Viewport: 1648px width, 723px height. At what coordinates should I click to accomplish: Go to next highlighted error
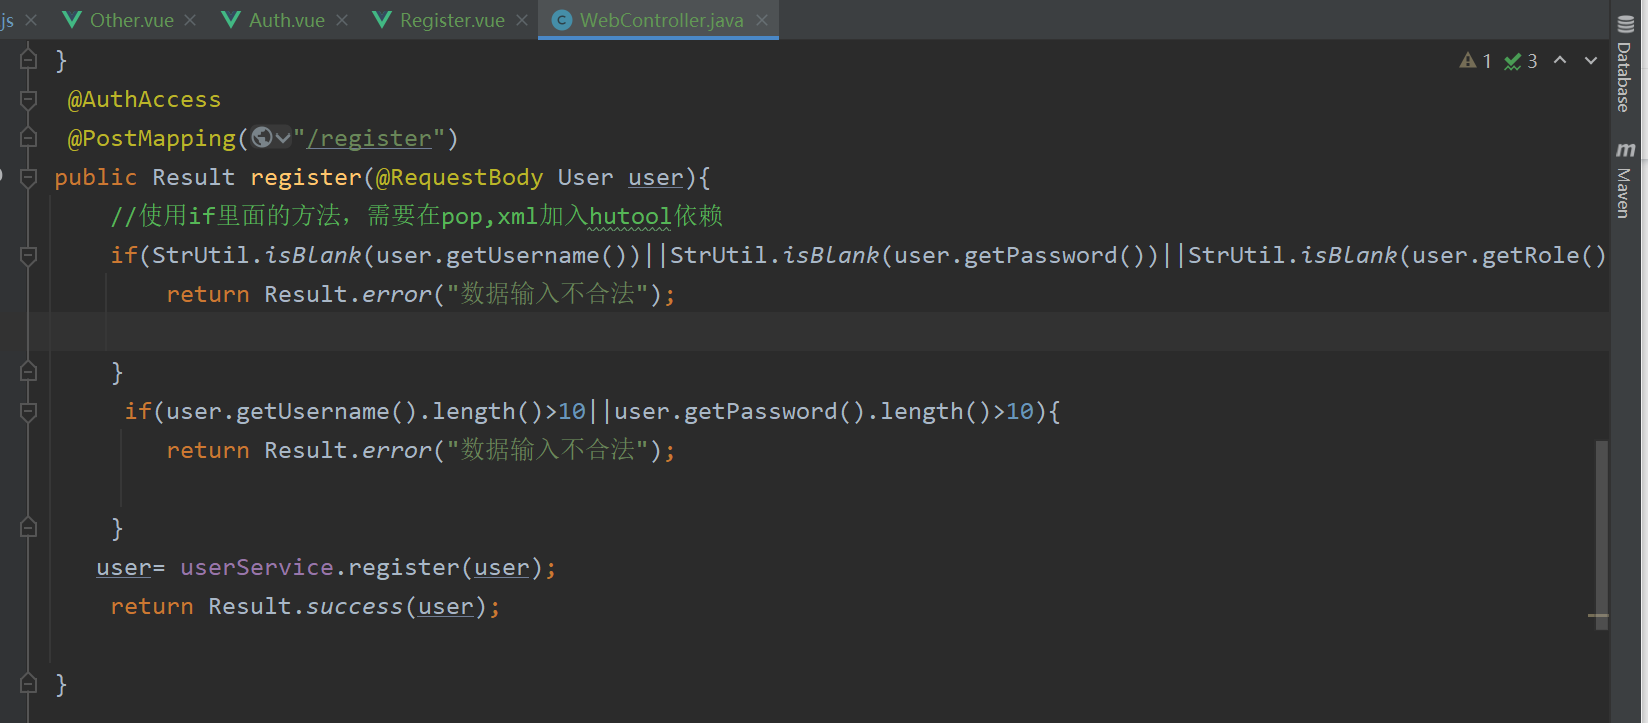coord(1591,61)
